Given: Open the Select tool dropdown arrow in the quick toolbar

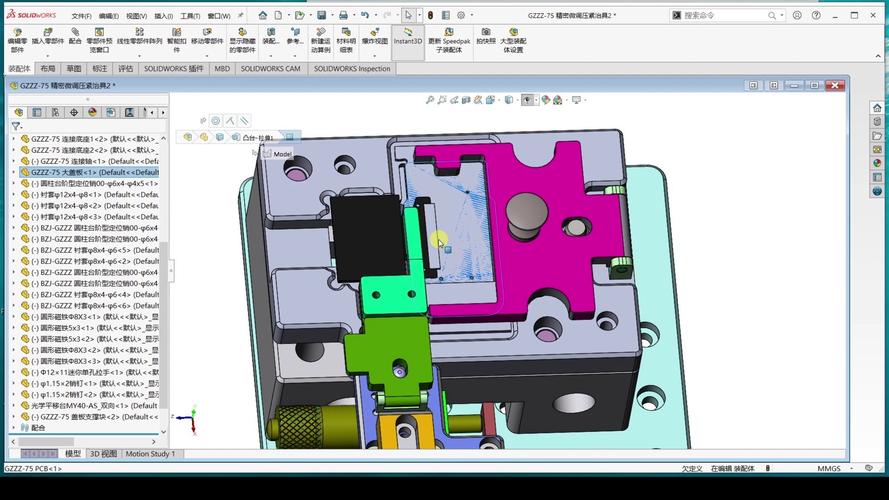Looking at the screenshot, I should coord(419,15).
